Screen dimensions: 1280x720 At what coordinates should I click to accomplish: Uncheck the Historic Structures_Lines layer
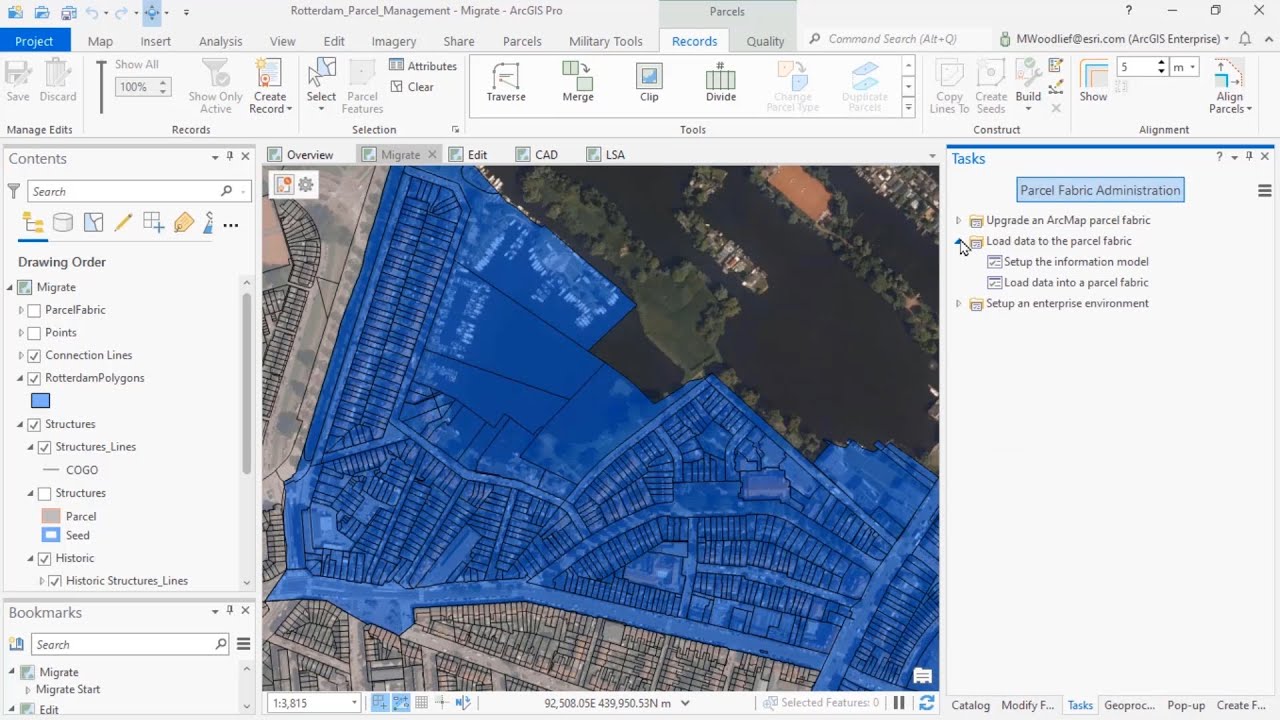click(x=55, y=581)
